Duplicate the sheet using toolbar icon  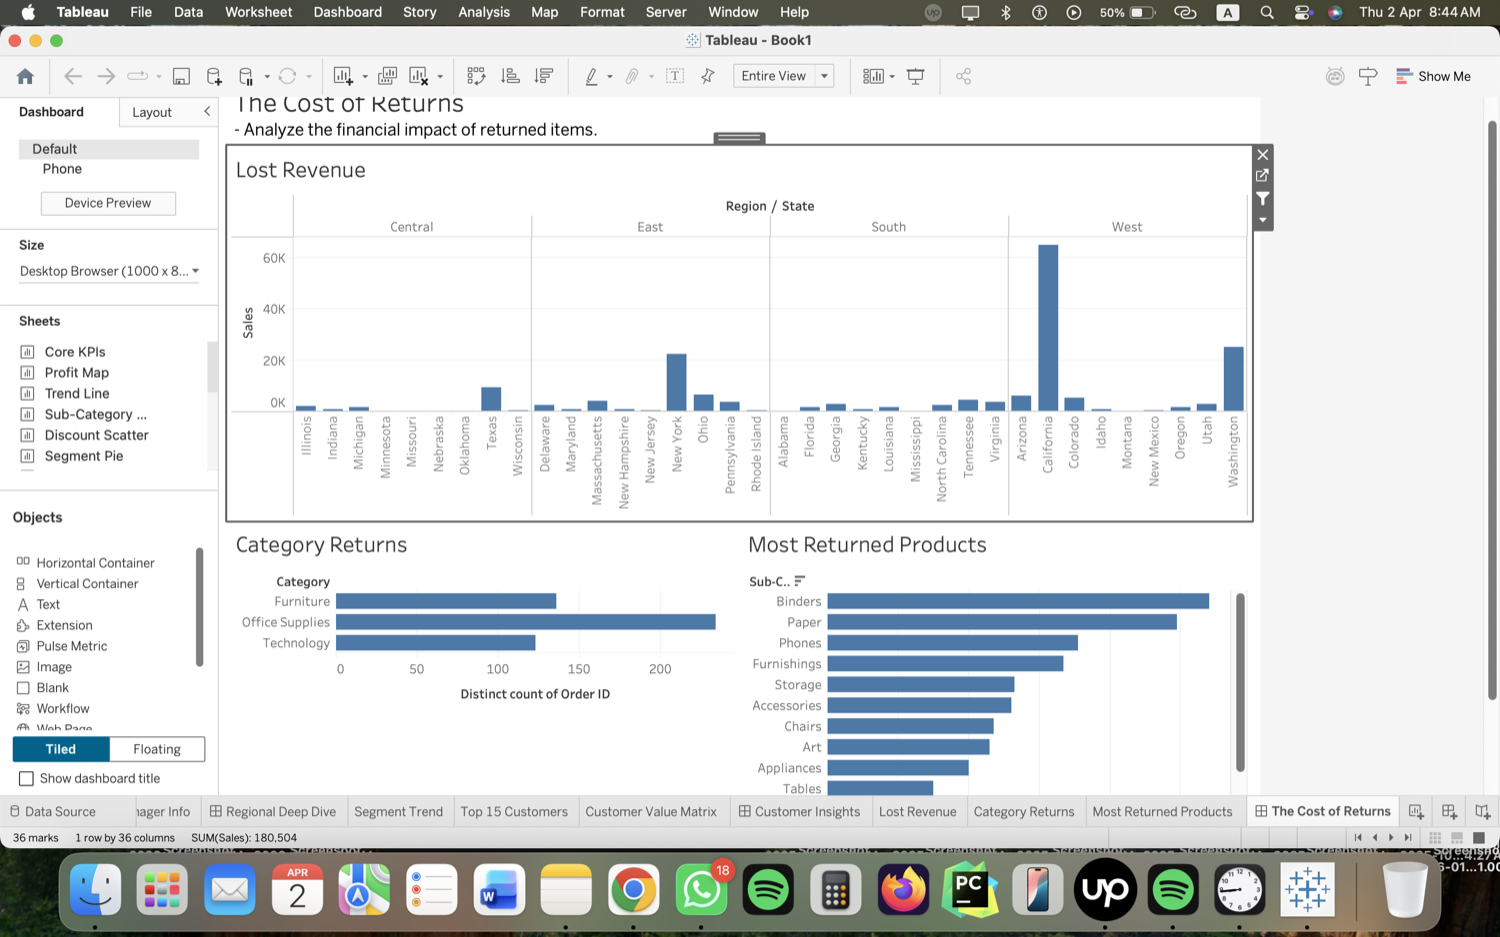(x=387, y=76)
